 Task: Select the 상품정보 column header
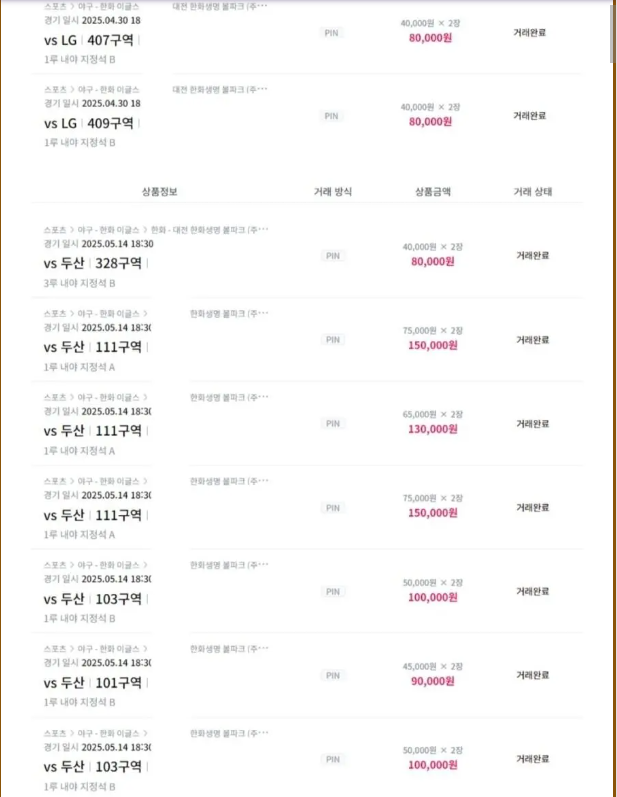click(160, 192)
